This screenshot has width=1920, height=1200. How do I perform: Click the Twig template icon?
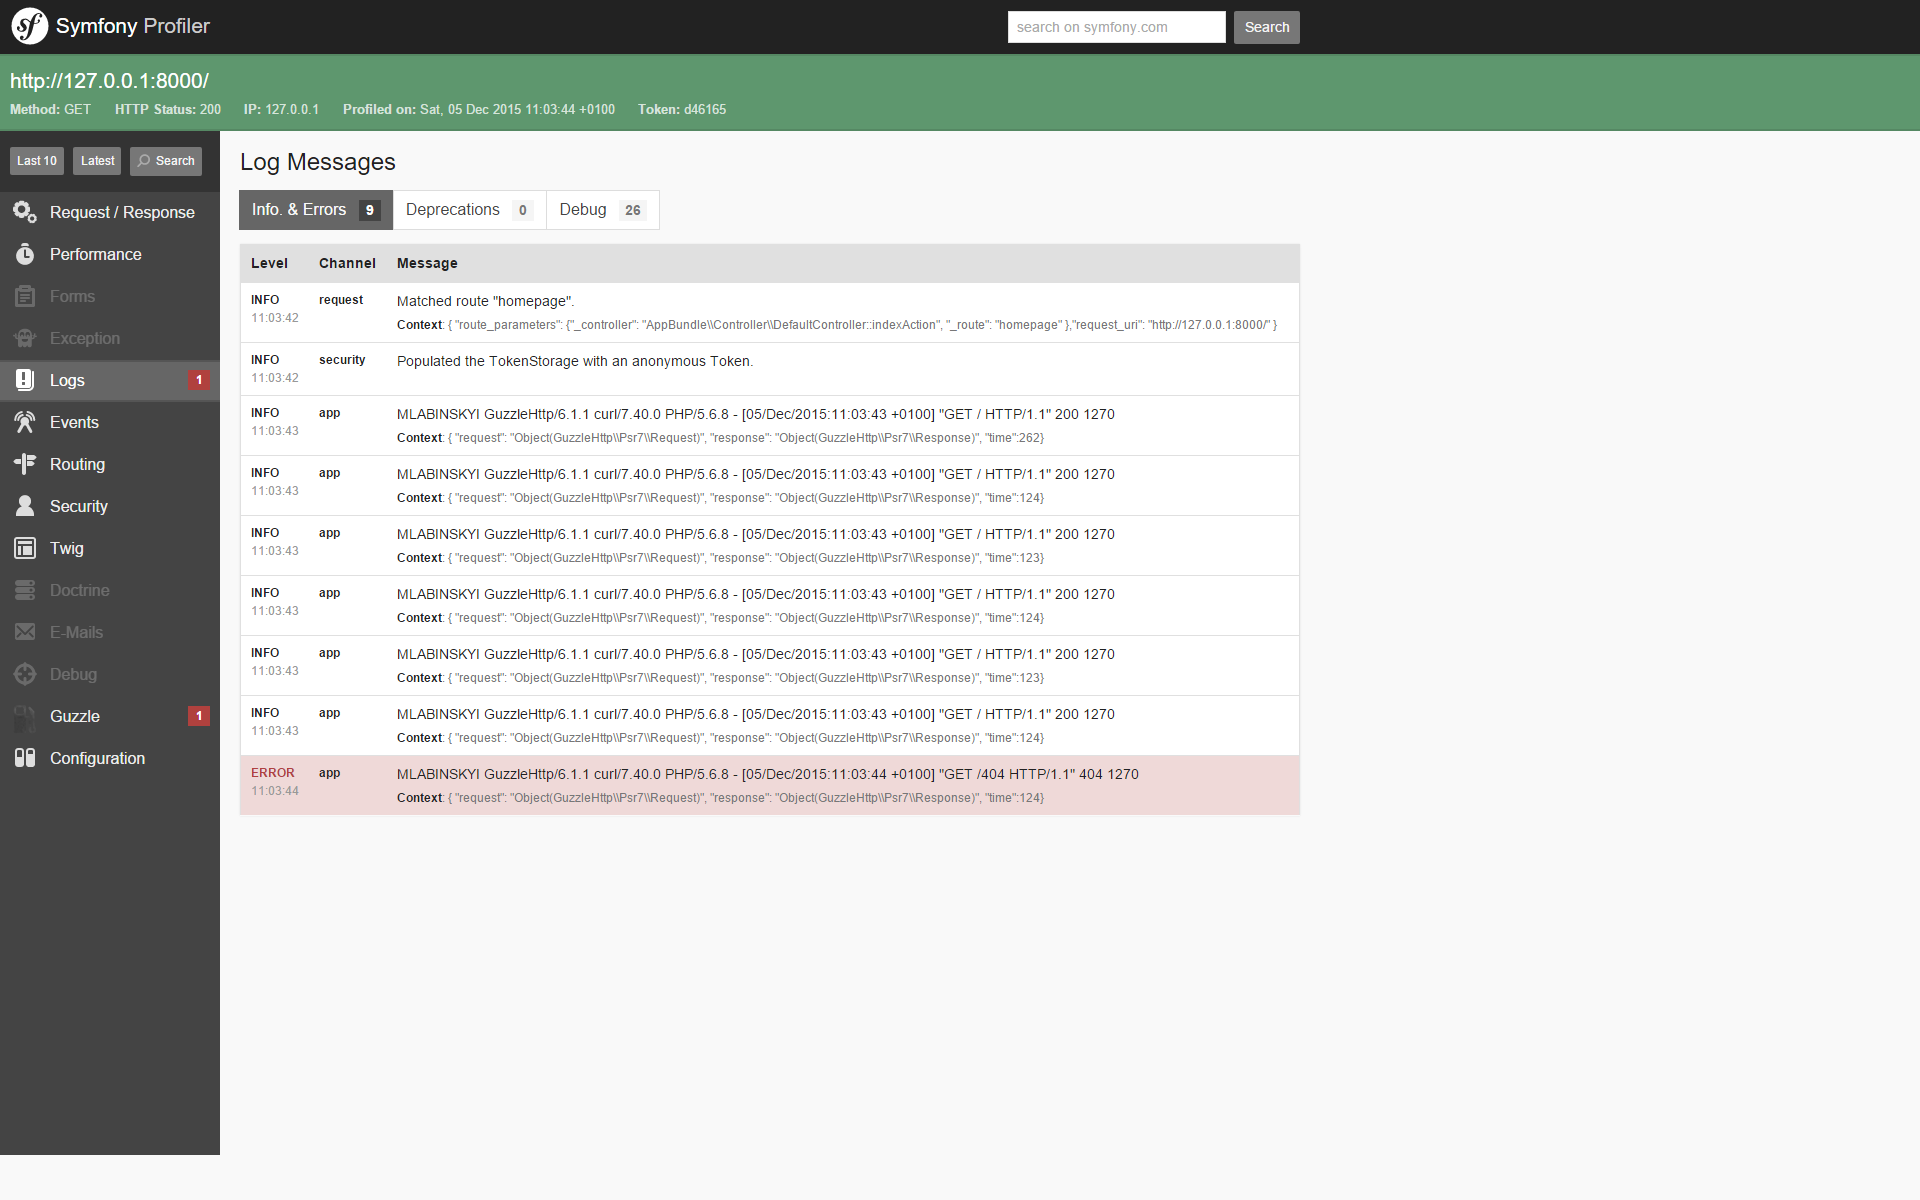pyautogui.click(x=25, y=548)
